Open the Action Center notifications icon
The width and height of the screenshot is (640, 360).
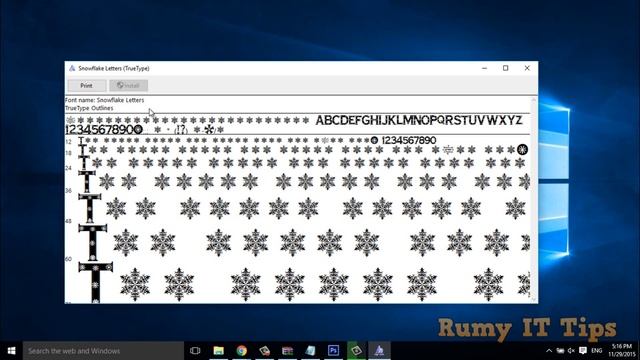pyautogui.click(x=583, y=351)
